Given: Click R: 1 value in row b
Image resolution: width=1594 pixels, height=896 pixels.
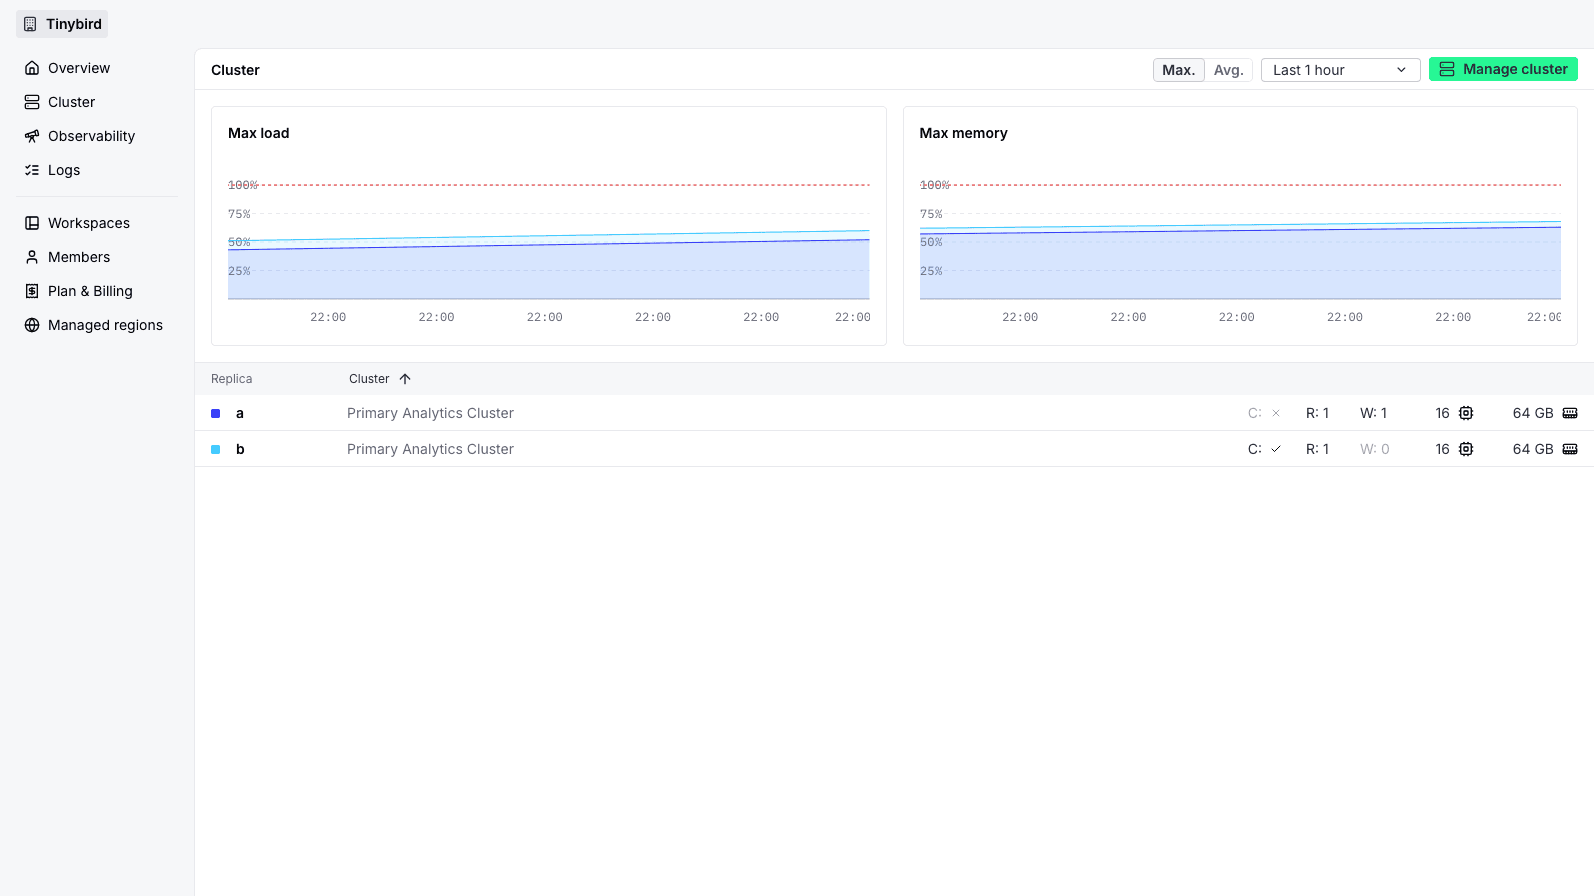Looking at the screenshot, I should tap(1317, 449).
